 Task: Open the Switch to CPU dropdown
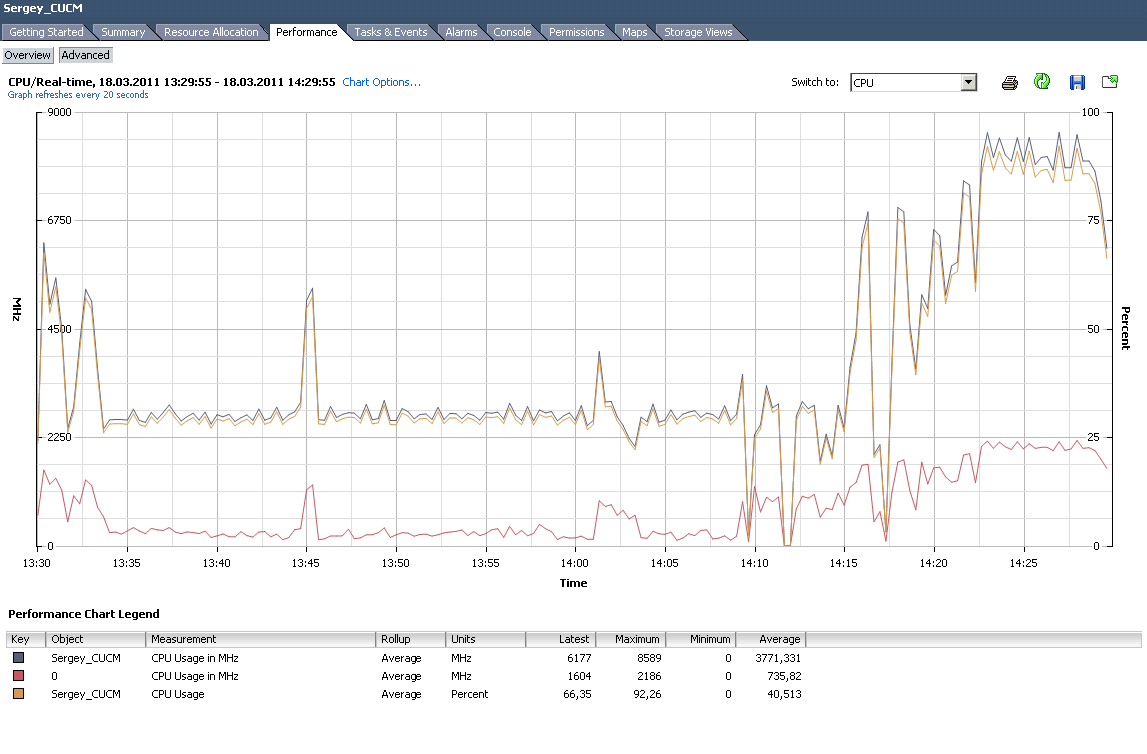click(968, 83)
